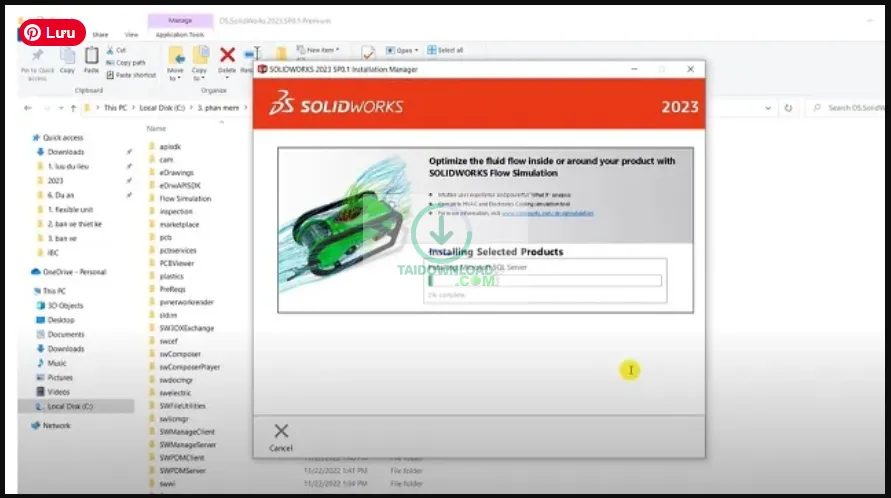Select Local Disk (C:) in navigation pane
Viewport: 891px width, 498px height.
point(70,406)
